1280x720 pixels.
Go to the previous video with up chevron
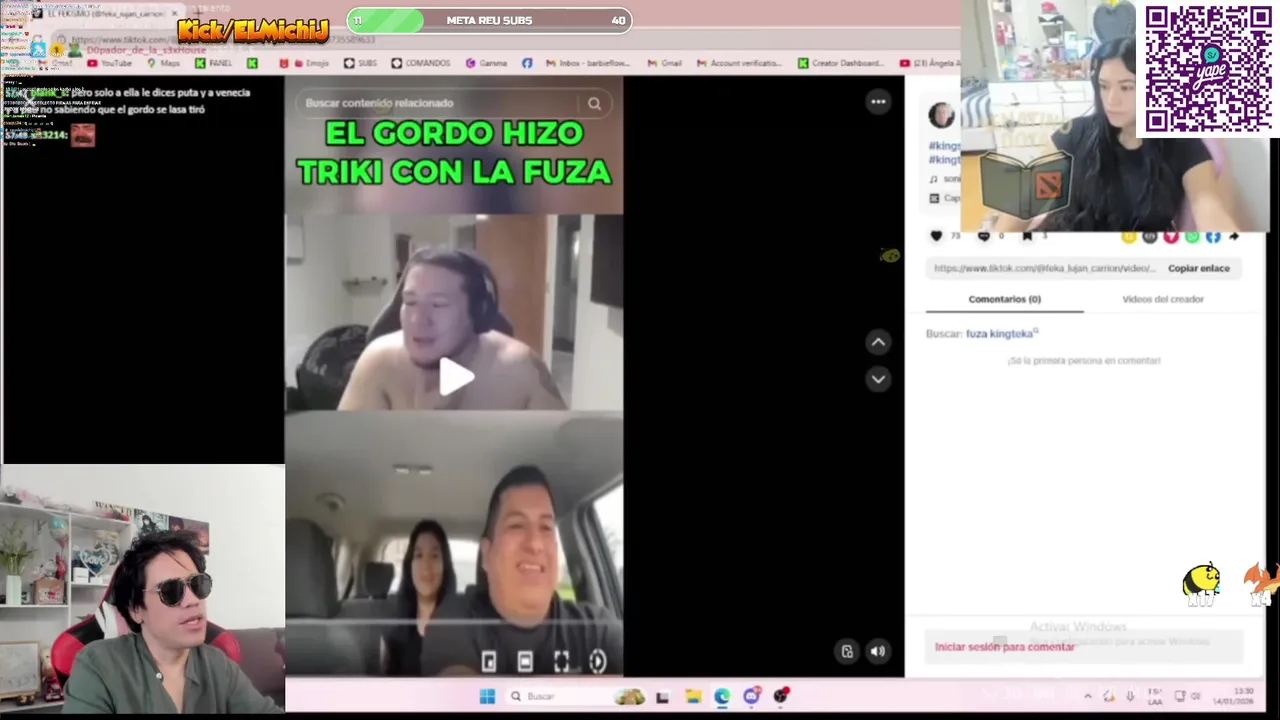click(x=878, y=342)
